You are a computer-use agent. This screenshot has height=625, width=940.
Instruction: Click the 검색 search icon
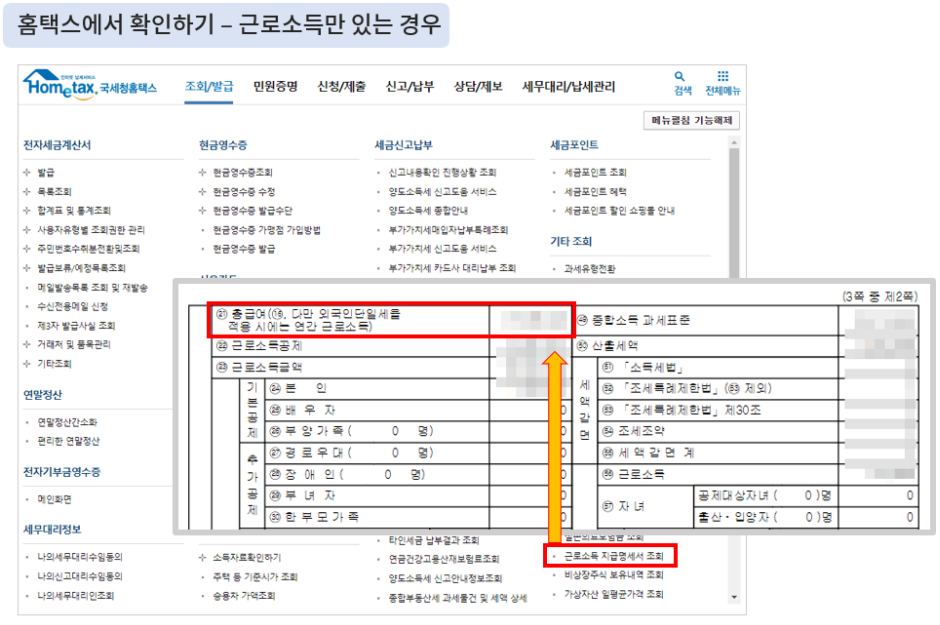680,78
